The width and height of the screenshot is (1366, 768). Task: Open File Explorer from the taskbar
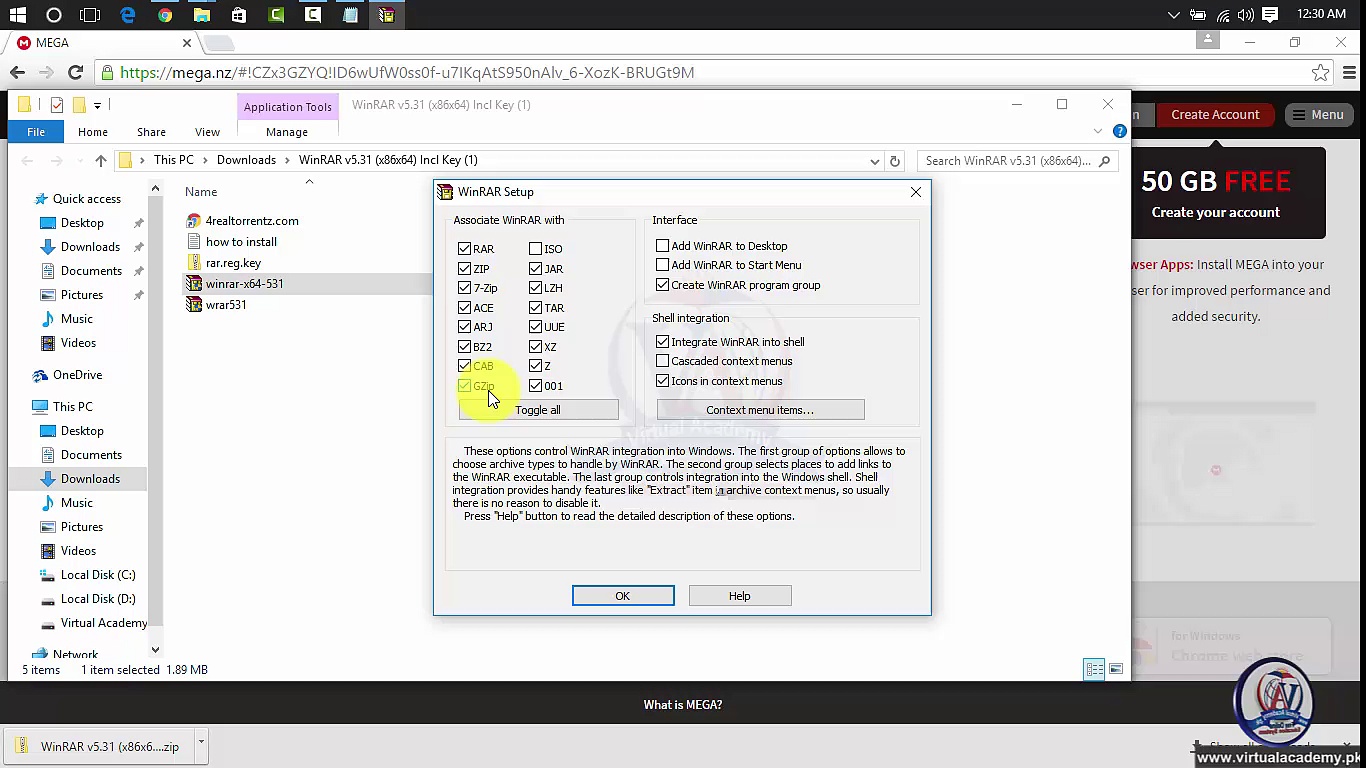202,15
